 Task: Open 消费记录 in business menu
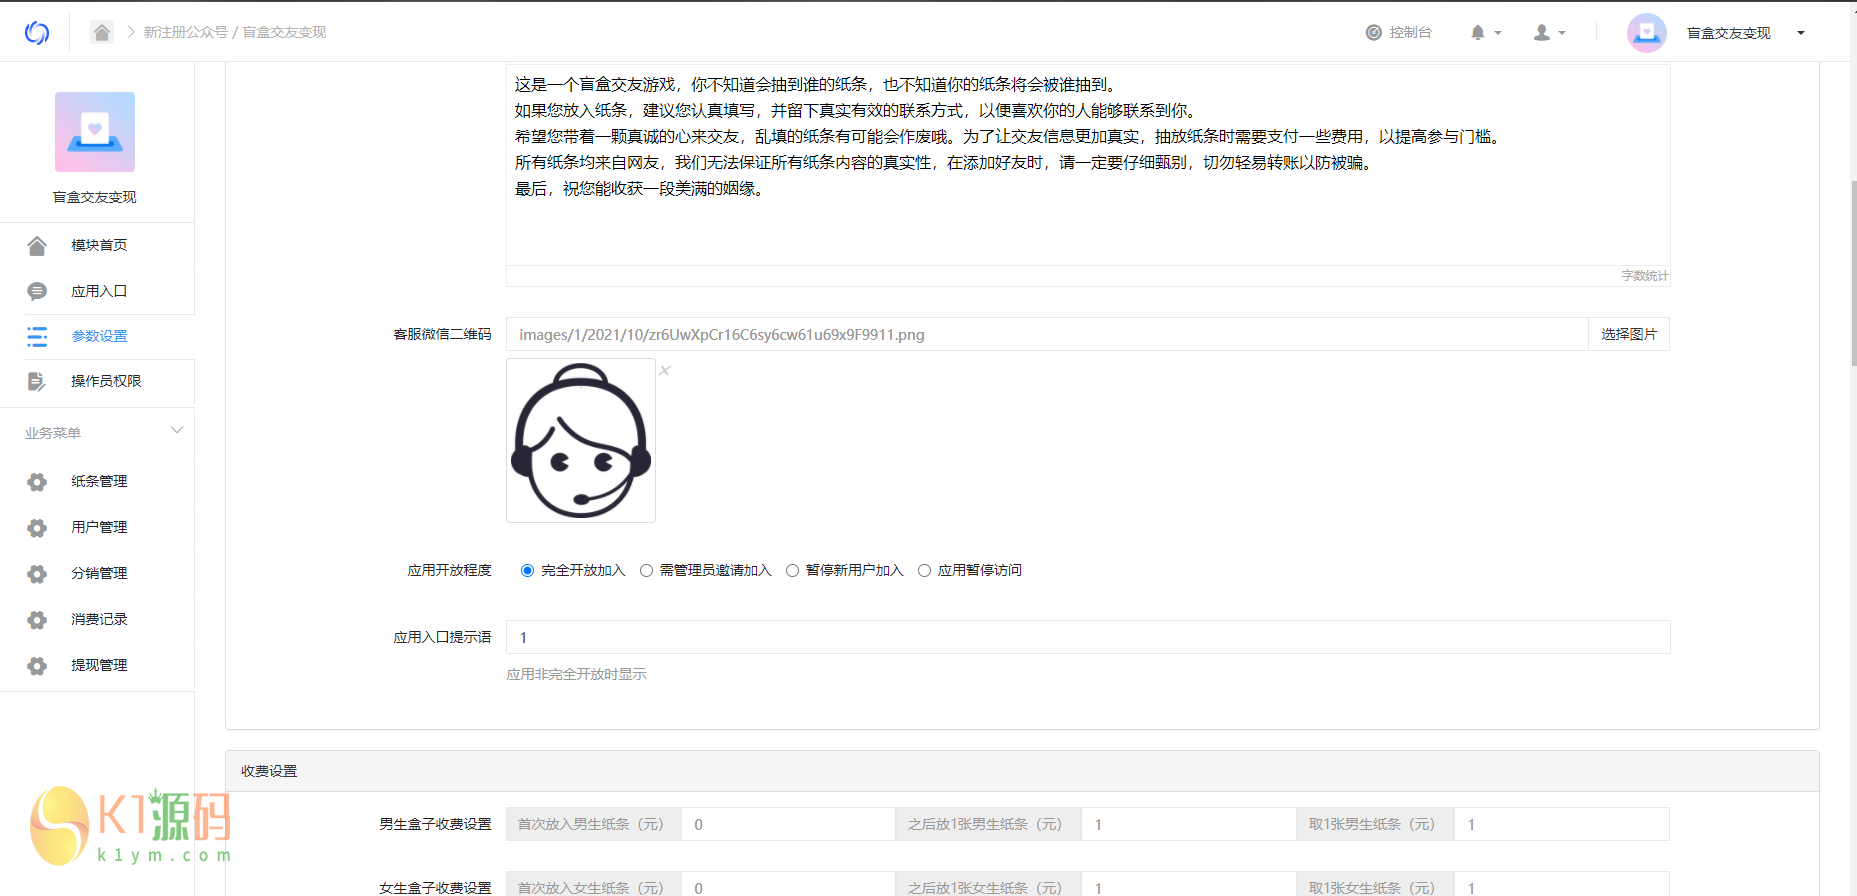(97, 620)
